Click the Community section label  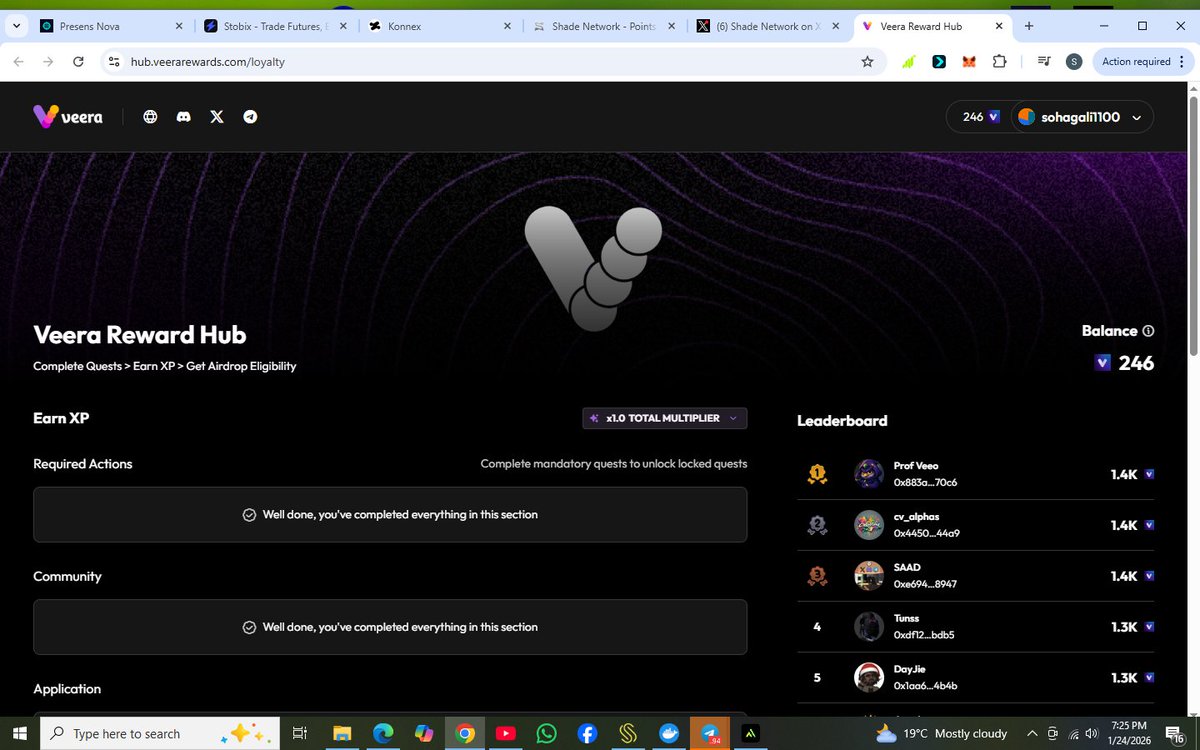coord(67,577)
